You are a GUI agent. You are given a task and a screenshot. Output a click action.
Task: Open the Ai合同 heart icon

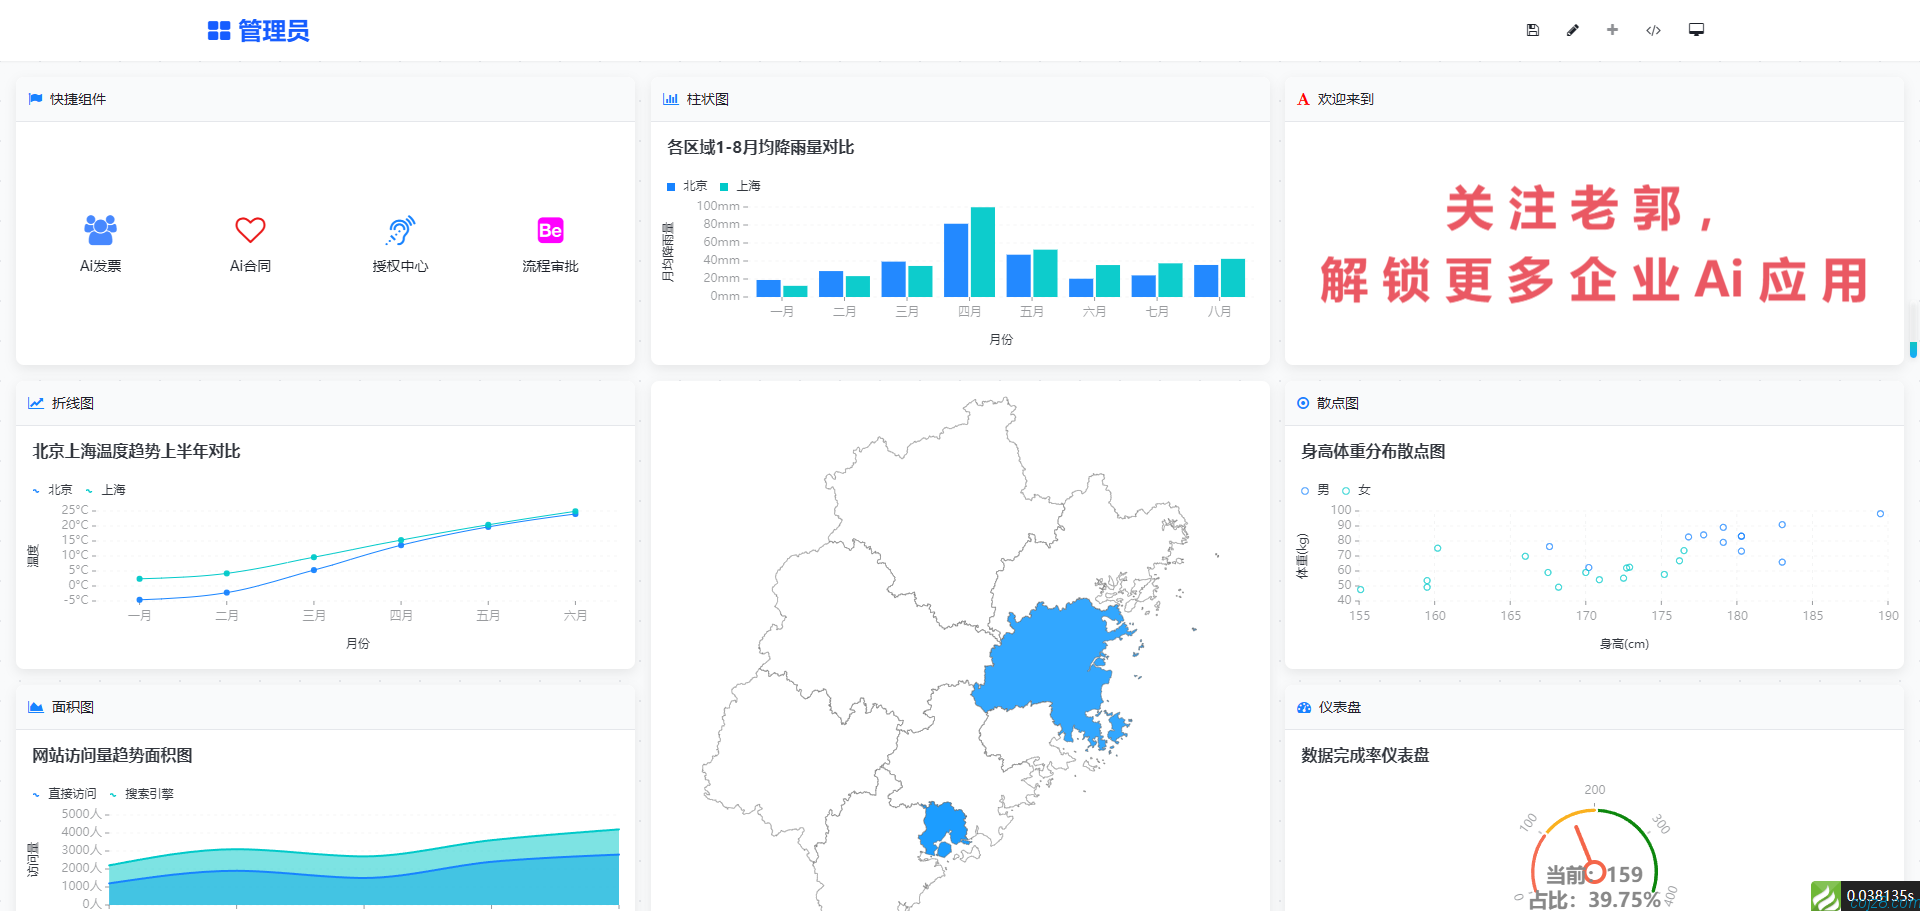250,231
